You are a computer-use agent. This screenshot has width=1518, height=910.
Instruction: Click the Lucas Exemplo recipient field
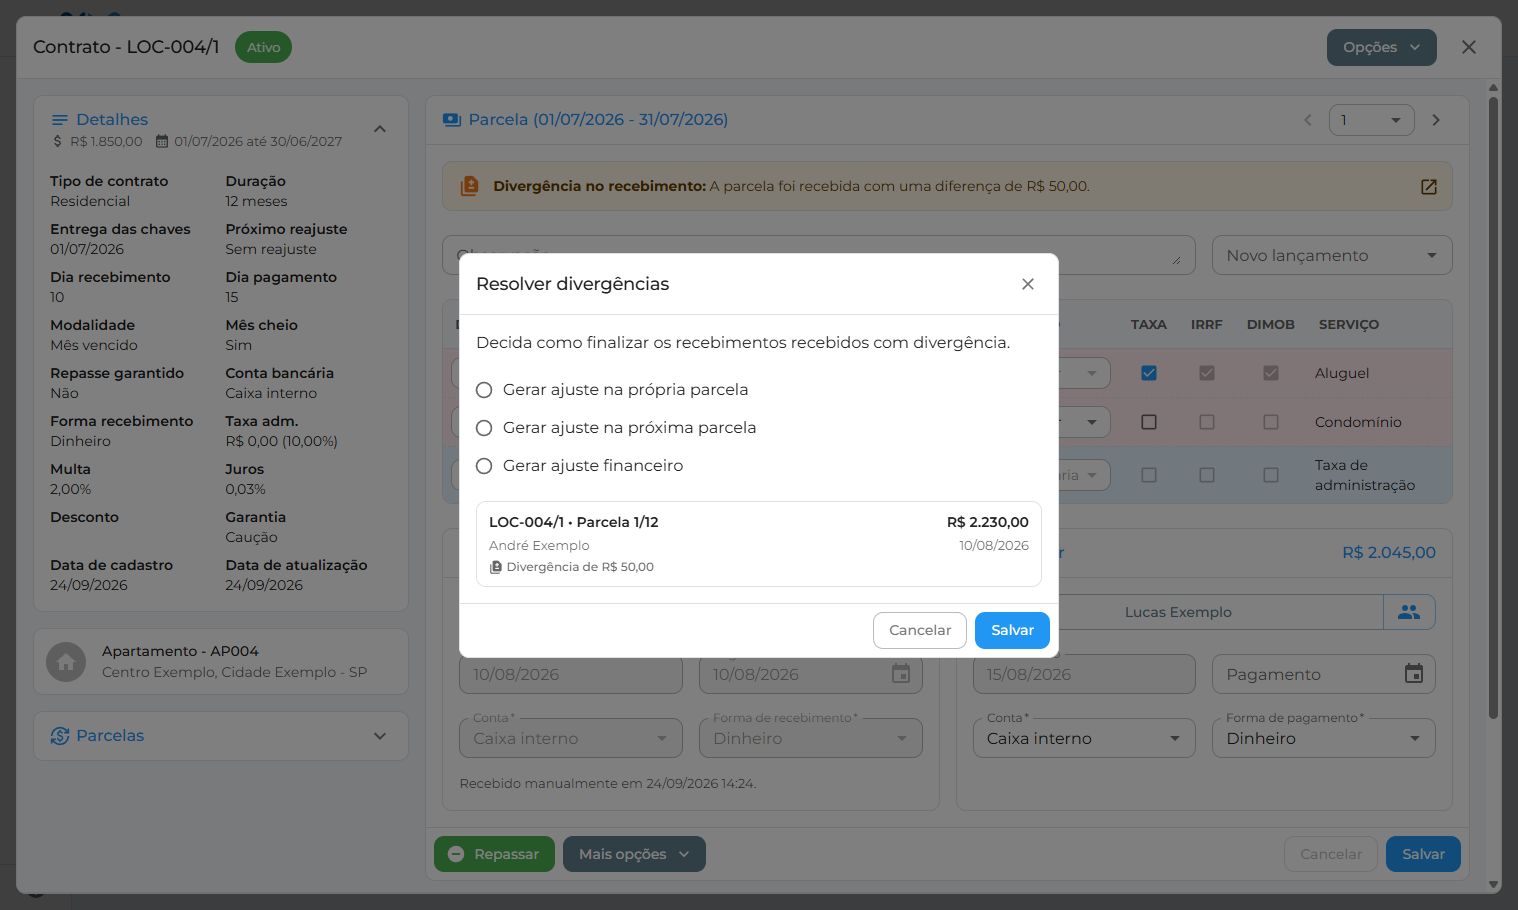1178,612
